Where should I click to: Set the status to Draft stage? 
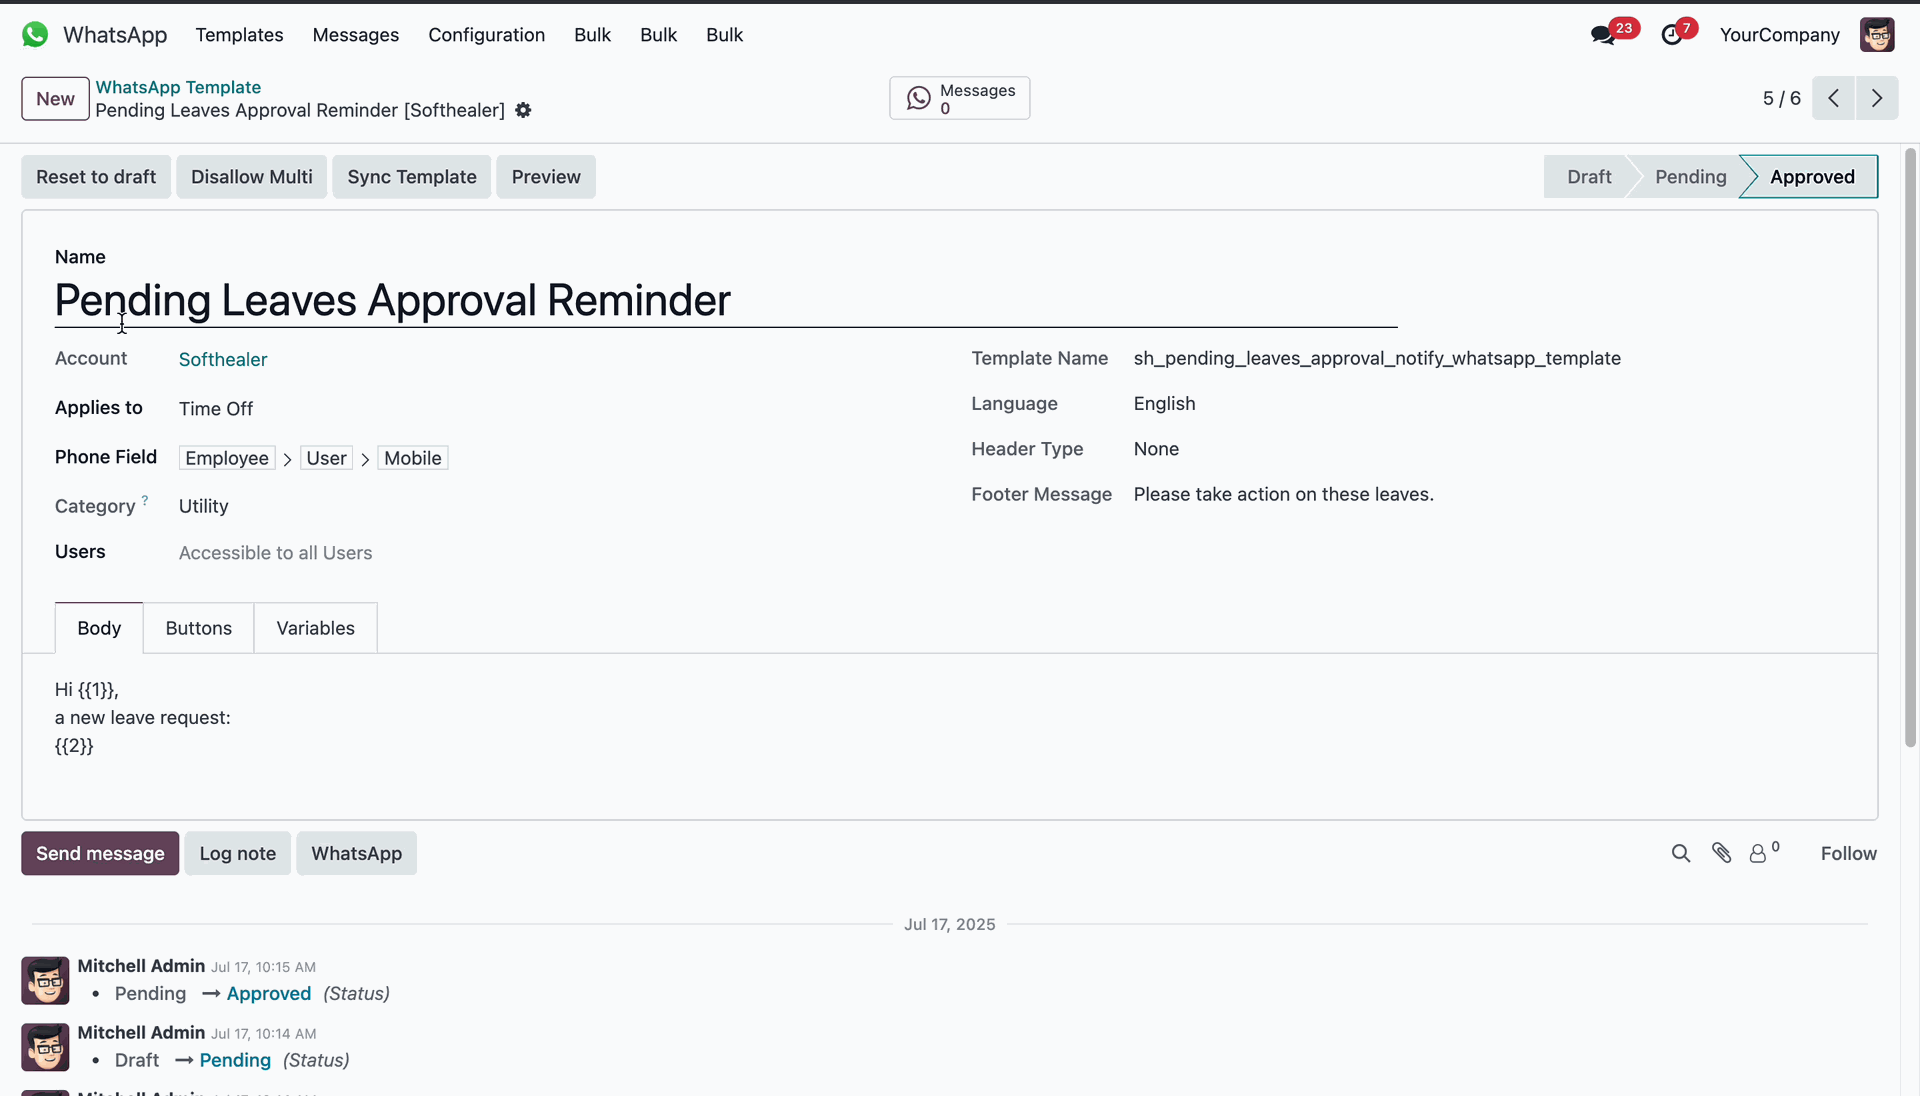click(1588, 177)
